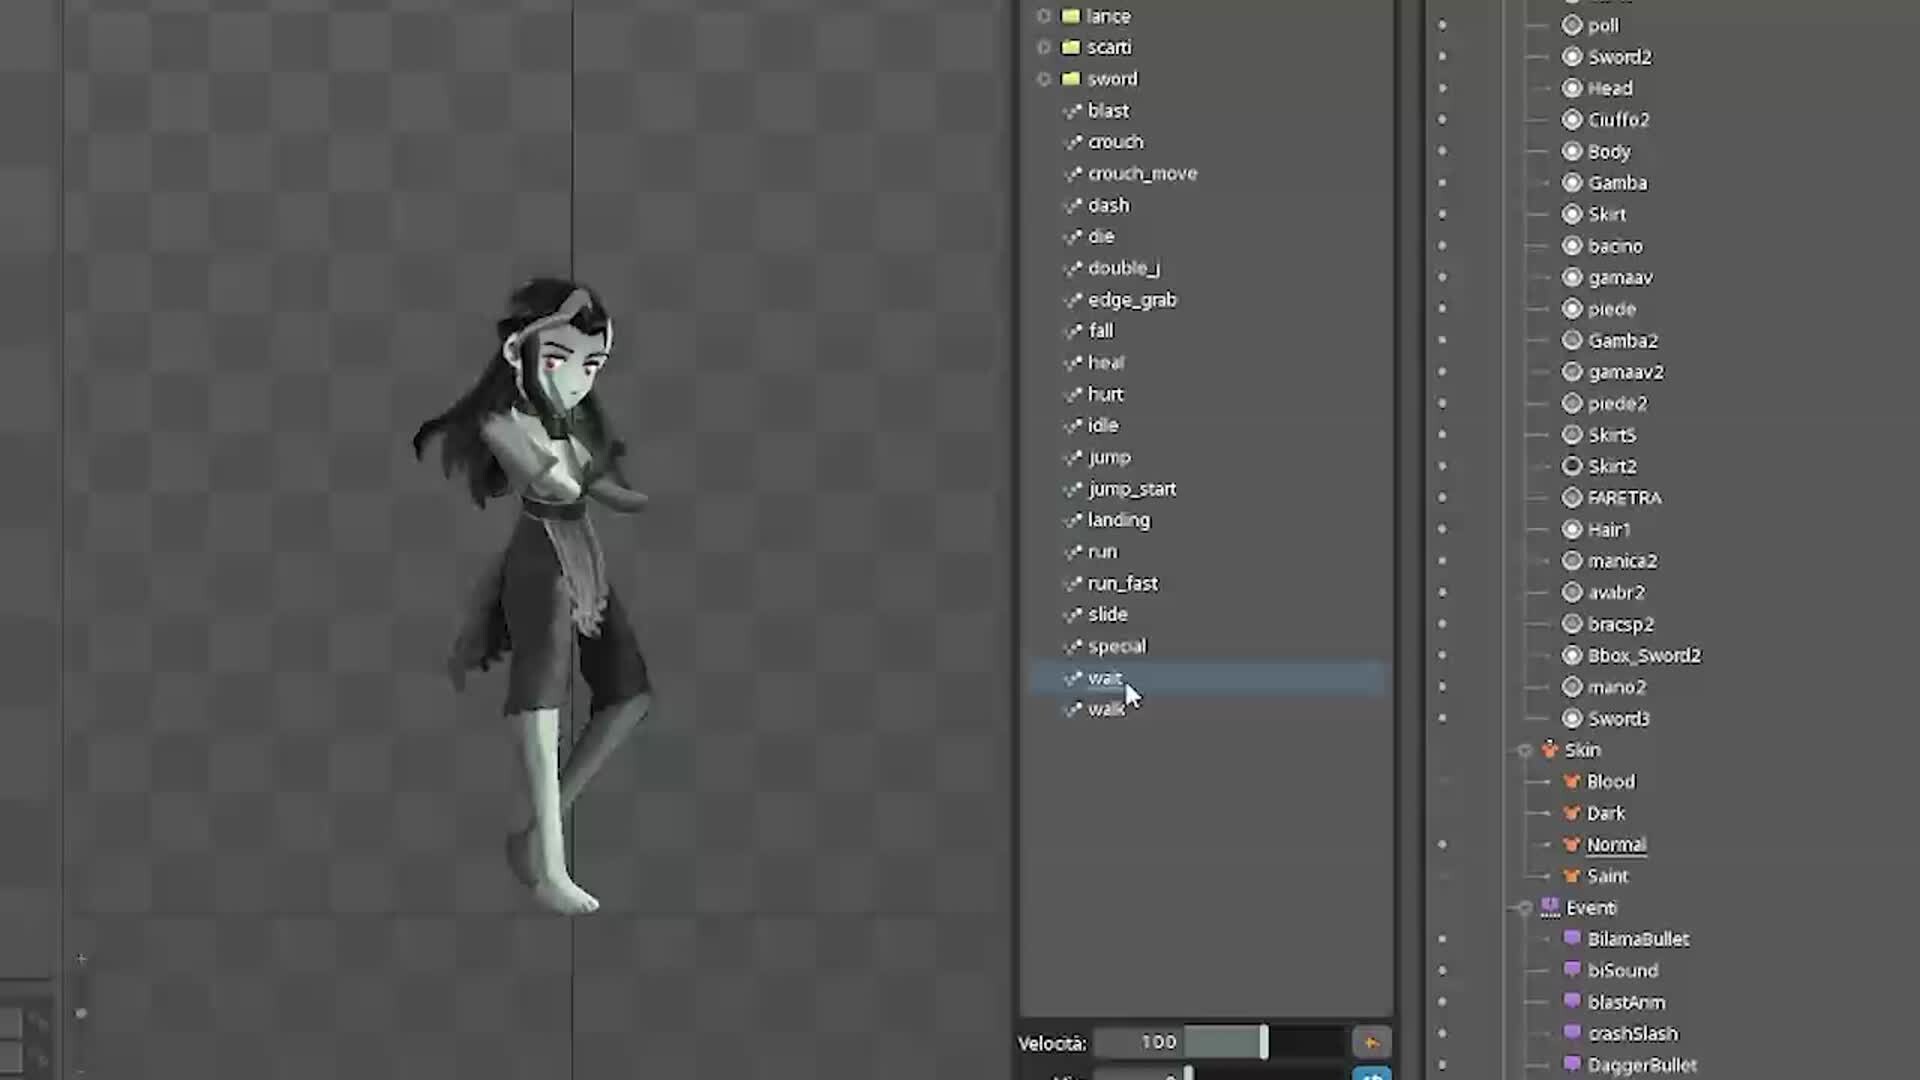Toggle the circle beside the lance folder

click(x=1043, y=16)
